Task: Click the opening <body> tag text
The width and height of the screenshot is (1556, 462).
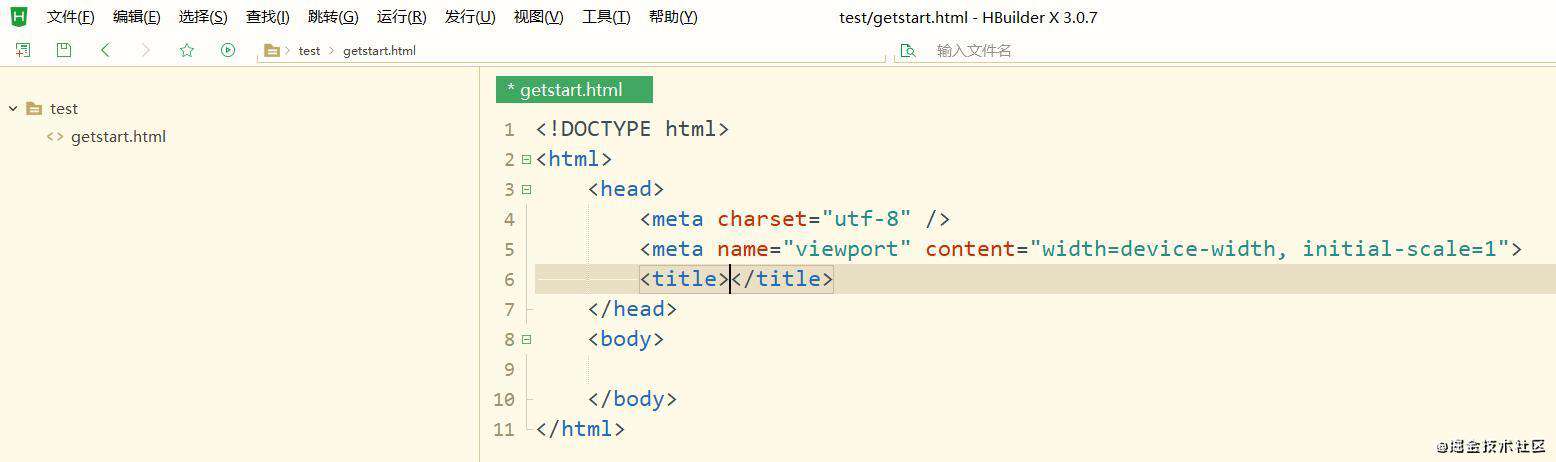Action: coord(626,339)
